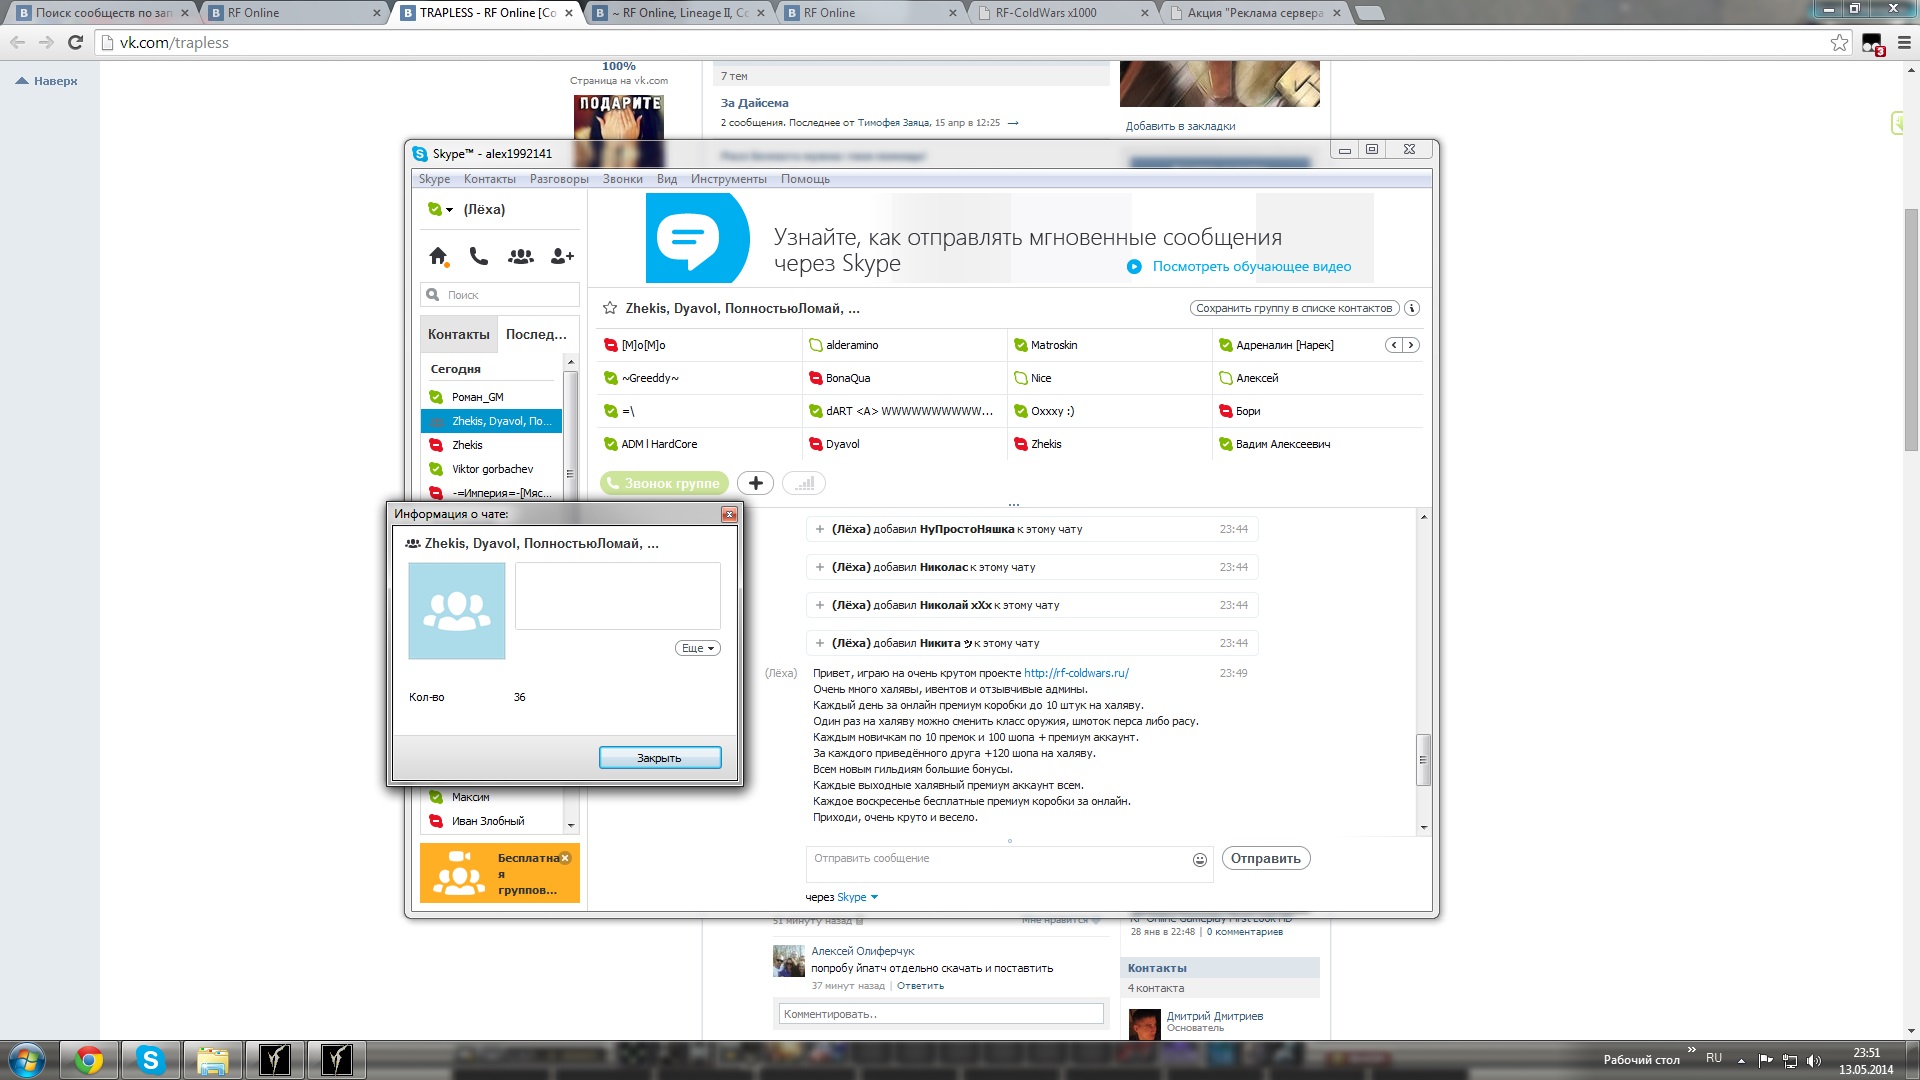This screenshot has width=1920, height=1080.
Task: Click the search magnifier icon in Skype
Action: 433,295
